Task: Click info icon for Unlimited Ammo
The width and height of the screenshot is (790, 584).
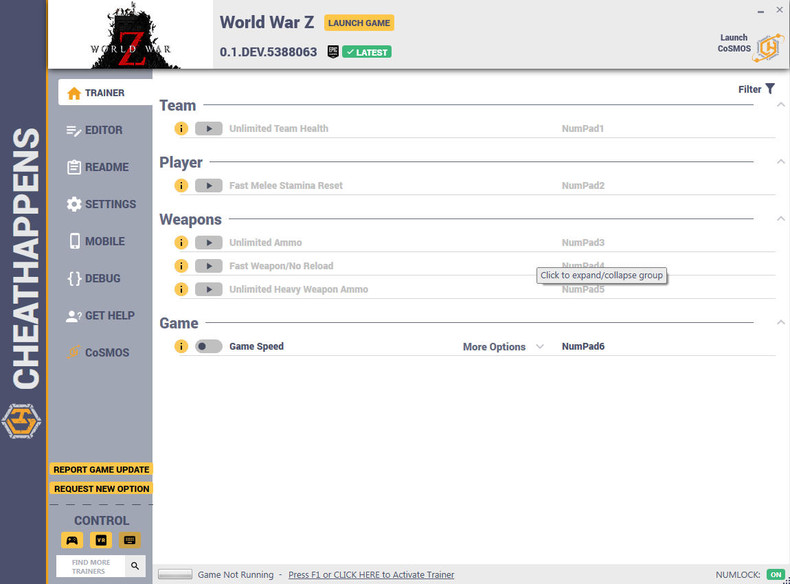Action: 181,242
